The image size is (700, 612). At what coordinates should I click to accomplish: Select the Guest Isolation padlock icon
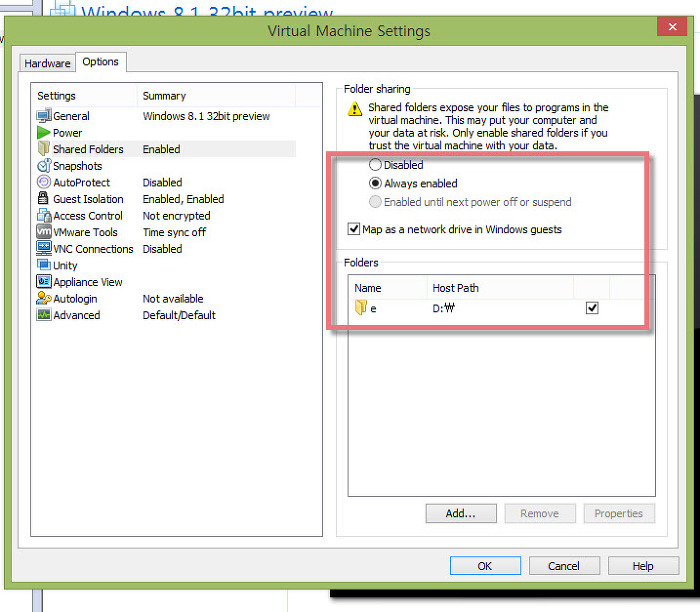(x=44, y=199)
